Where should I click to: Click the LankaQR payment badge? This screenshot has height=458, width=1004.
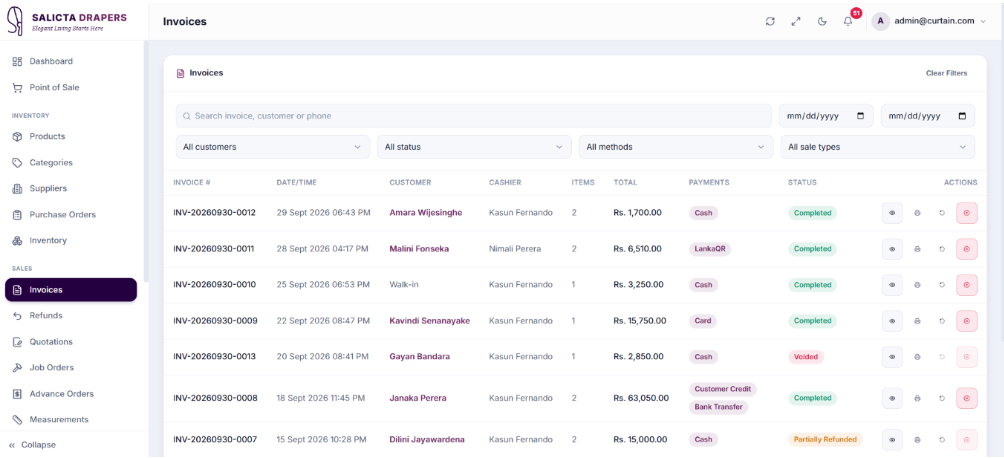pyautogui.click(x=709, y=249)
